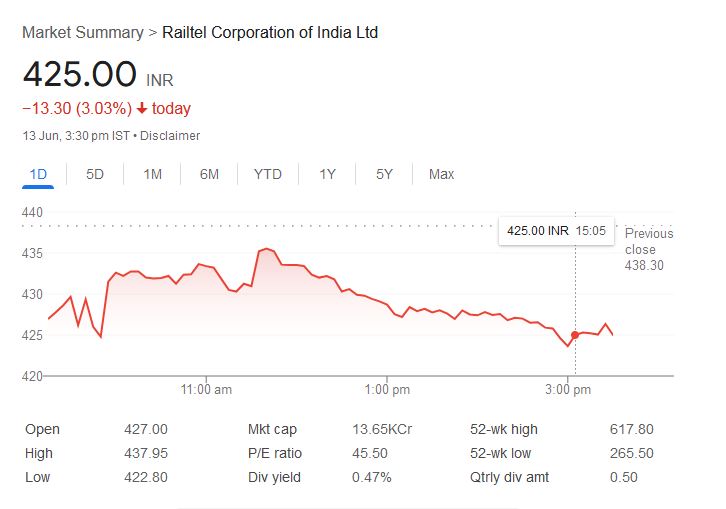
Task: Click the 52-wk high value 617.80
Action: pyautogui.click(x=631, y=429)
